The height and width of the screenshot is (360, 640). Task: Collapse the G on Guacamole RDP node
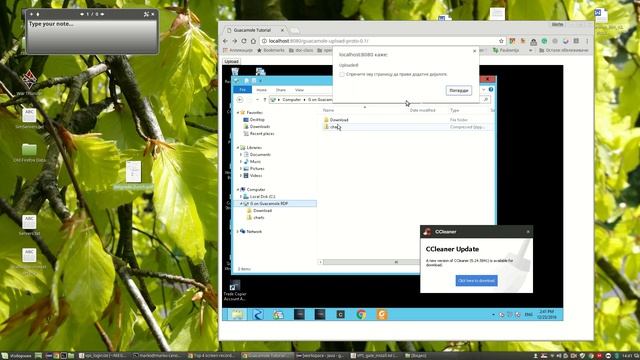[x=241, y=204]
